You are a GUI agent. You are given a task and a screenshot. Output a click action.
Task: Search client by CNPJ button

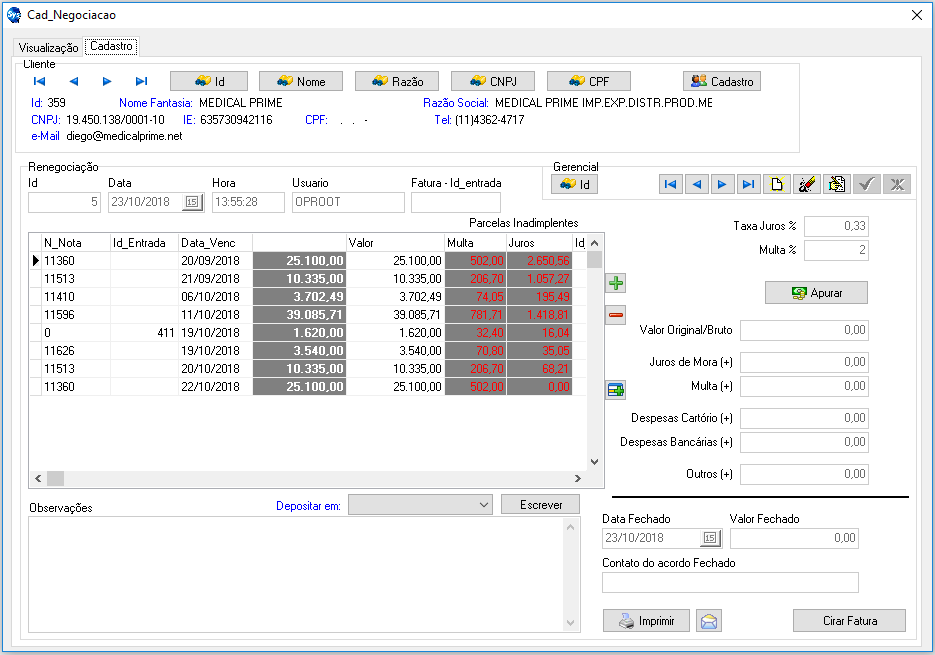(492, 82)
